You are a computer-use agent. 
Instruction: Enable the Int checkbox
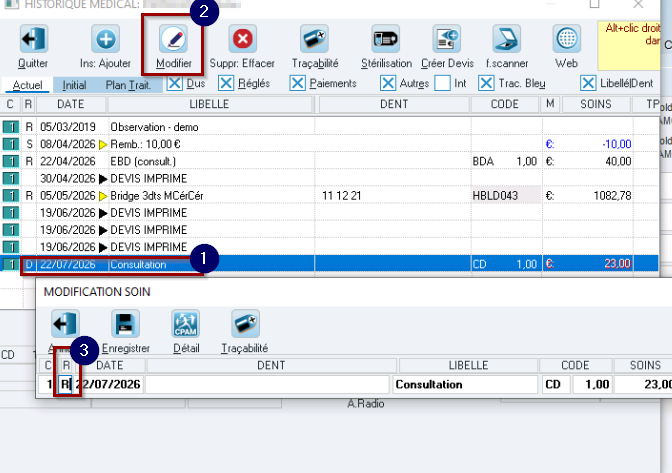click(442, 83)
